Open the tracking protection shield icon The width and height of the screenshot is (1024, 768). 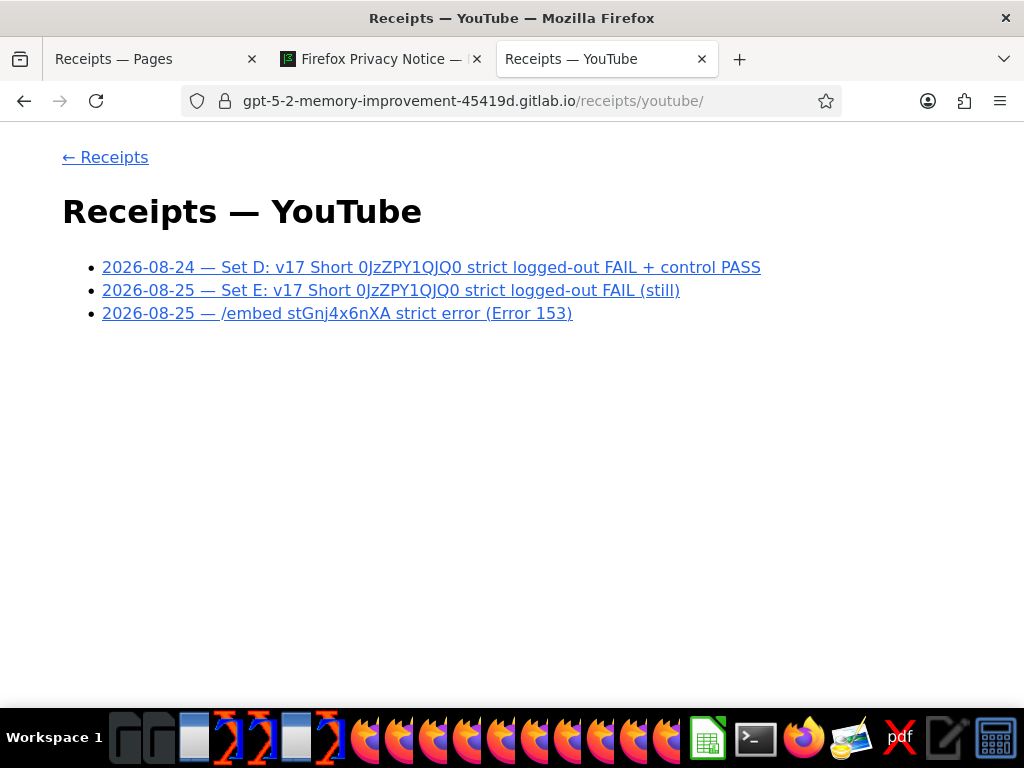coord(197,101)
